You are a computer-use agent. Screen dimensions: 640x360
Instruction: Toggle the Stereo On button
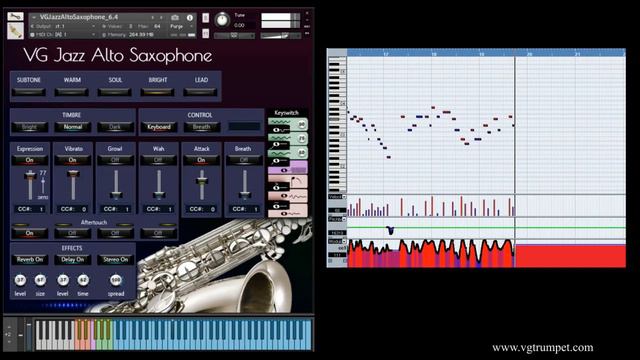(x=115, y=260)
